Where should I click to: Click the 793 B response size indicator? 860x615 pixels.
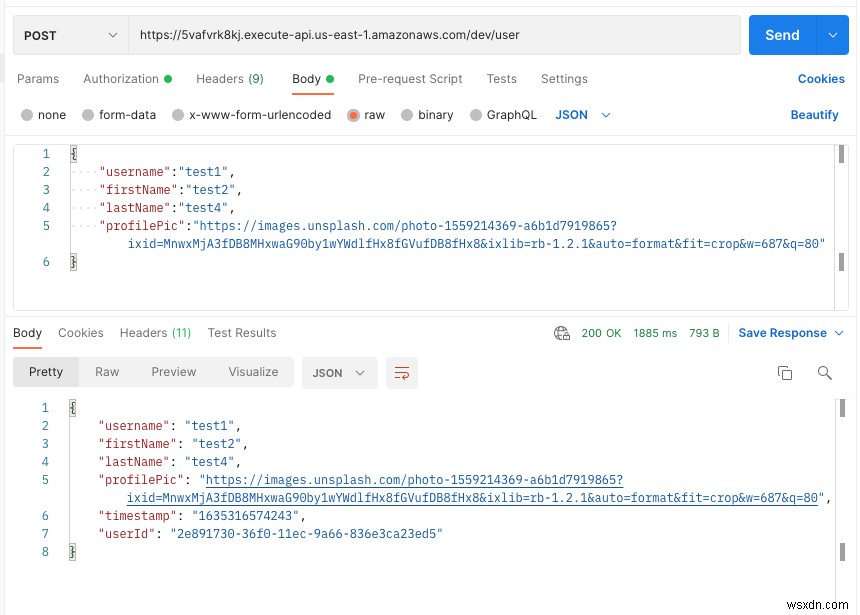pos(703,333)
